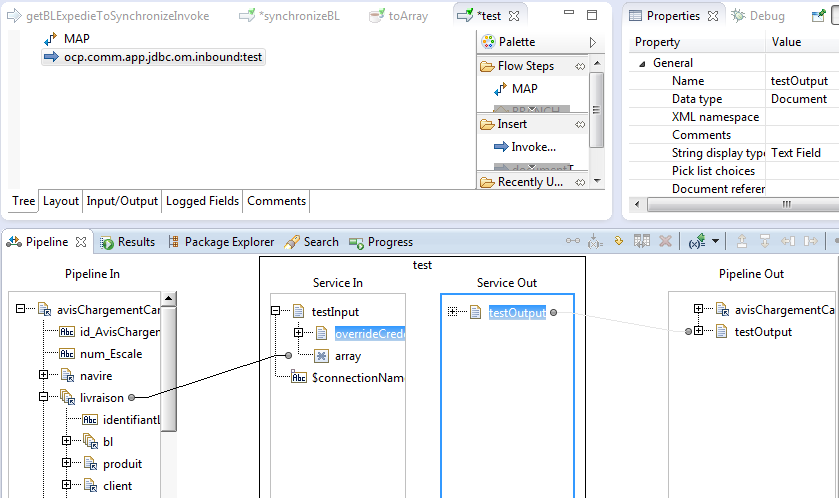
Task: Expand the produit node in Pipeline In
Action: [66, 463]
